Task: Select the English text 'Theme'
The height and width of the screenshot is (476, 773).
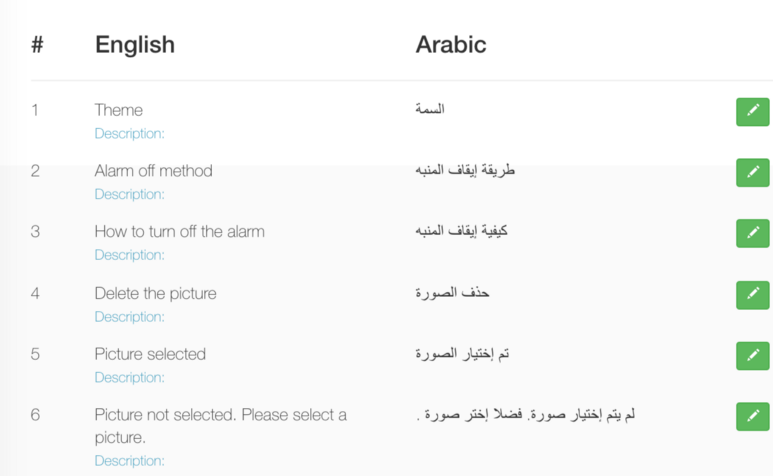Action: 118,110
